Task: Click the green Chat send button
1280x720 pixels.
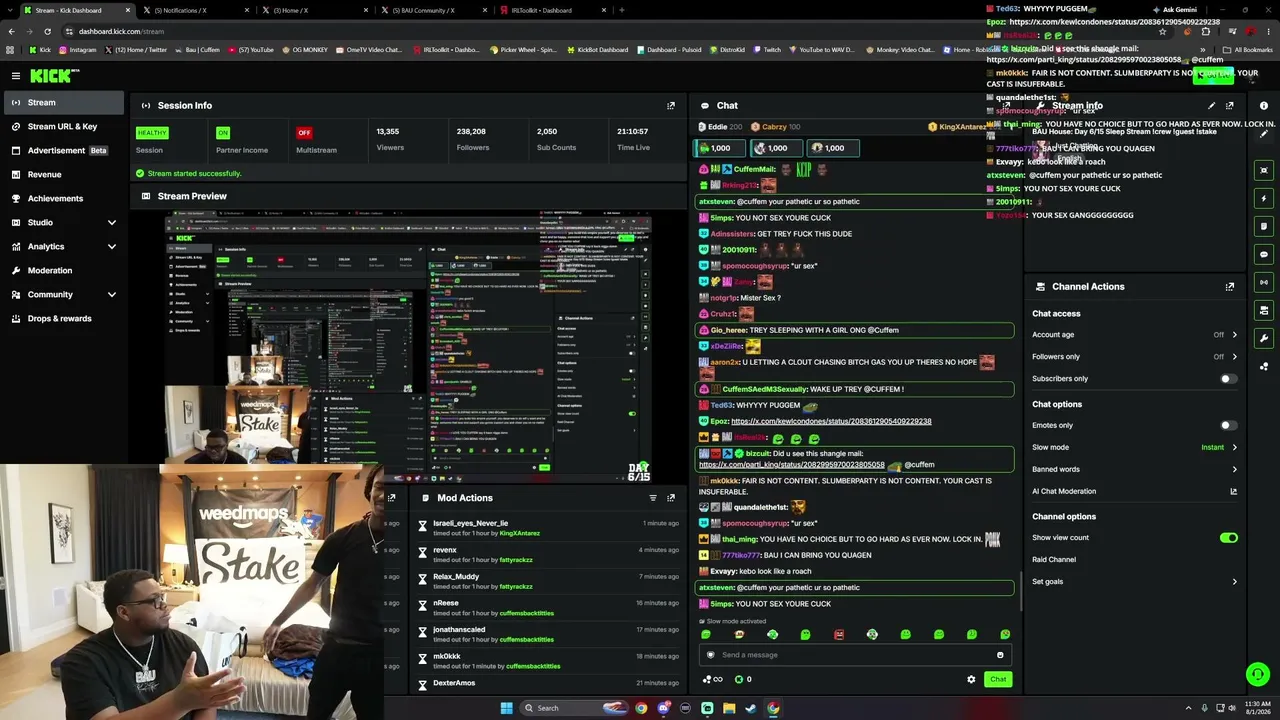Action: tap(998, 679)
